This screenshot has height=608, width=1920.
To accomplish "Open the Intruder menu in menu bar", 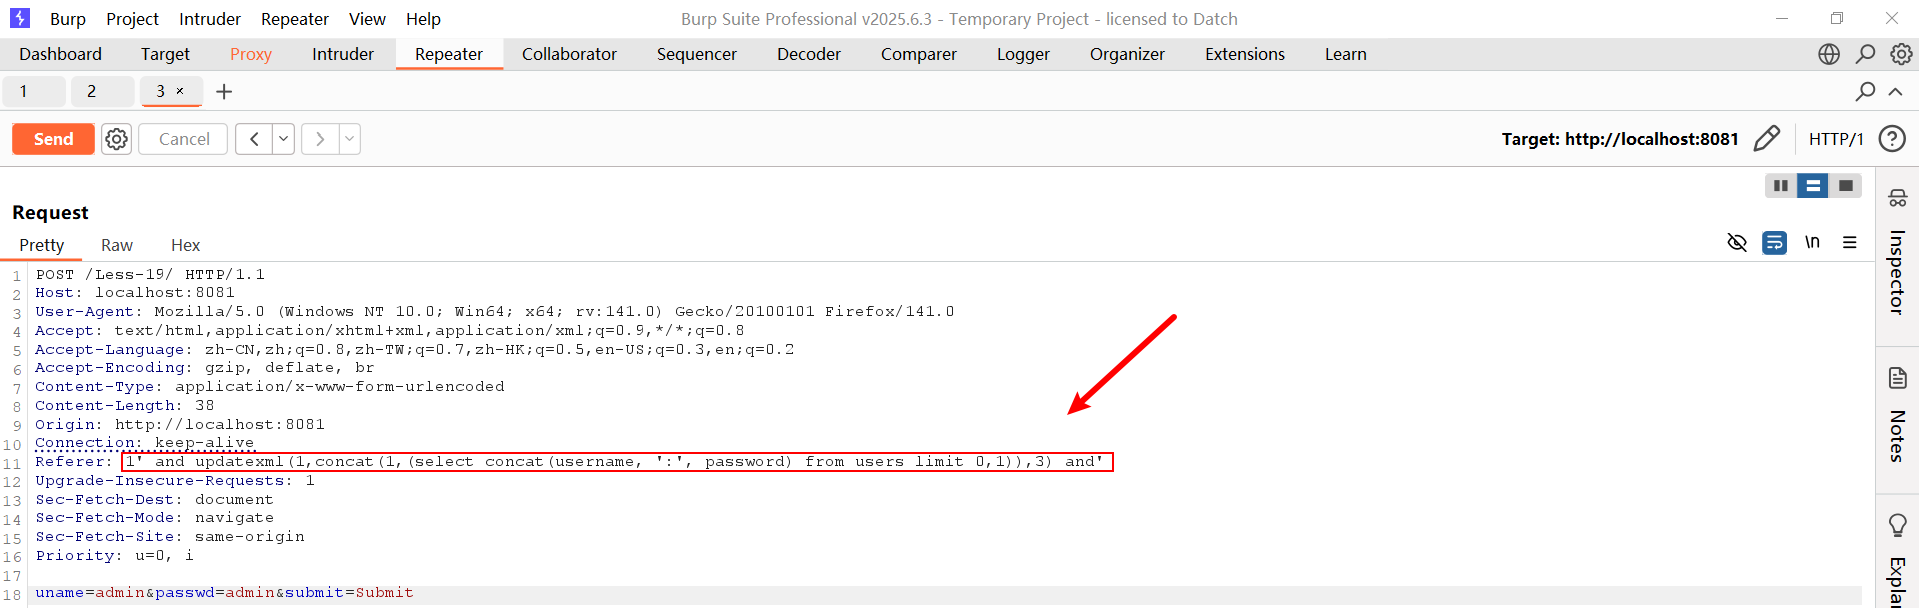I will tap(210, 19).
